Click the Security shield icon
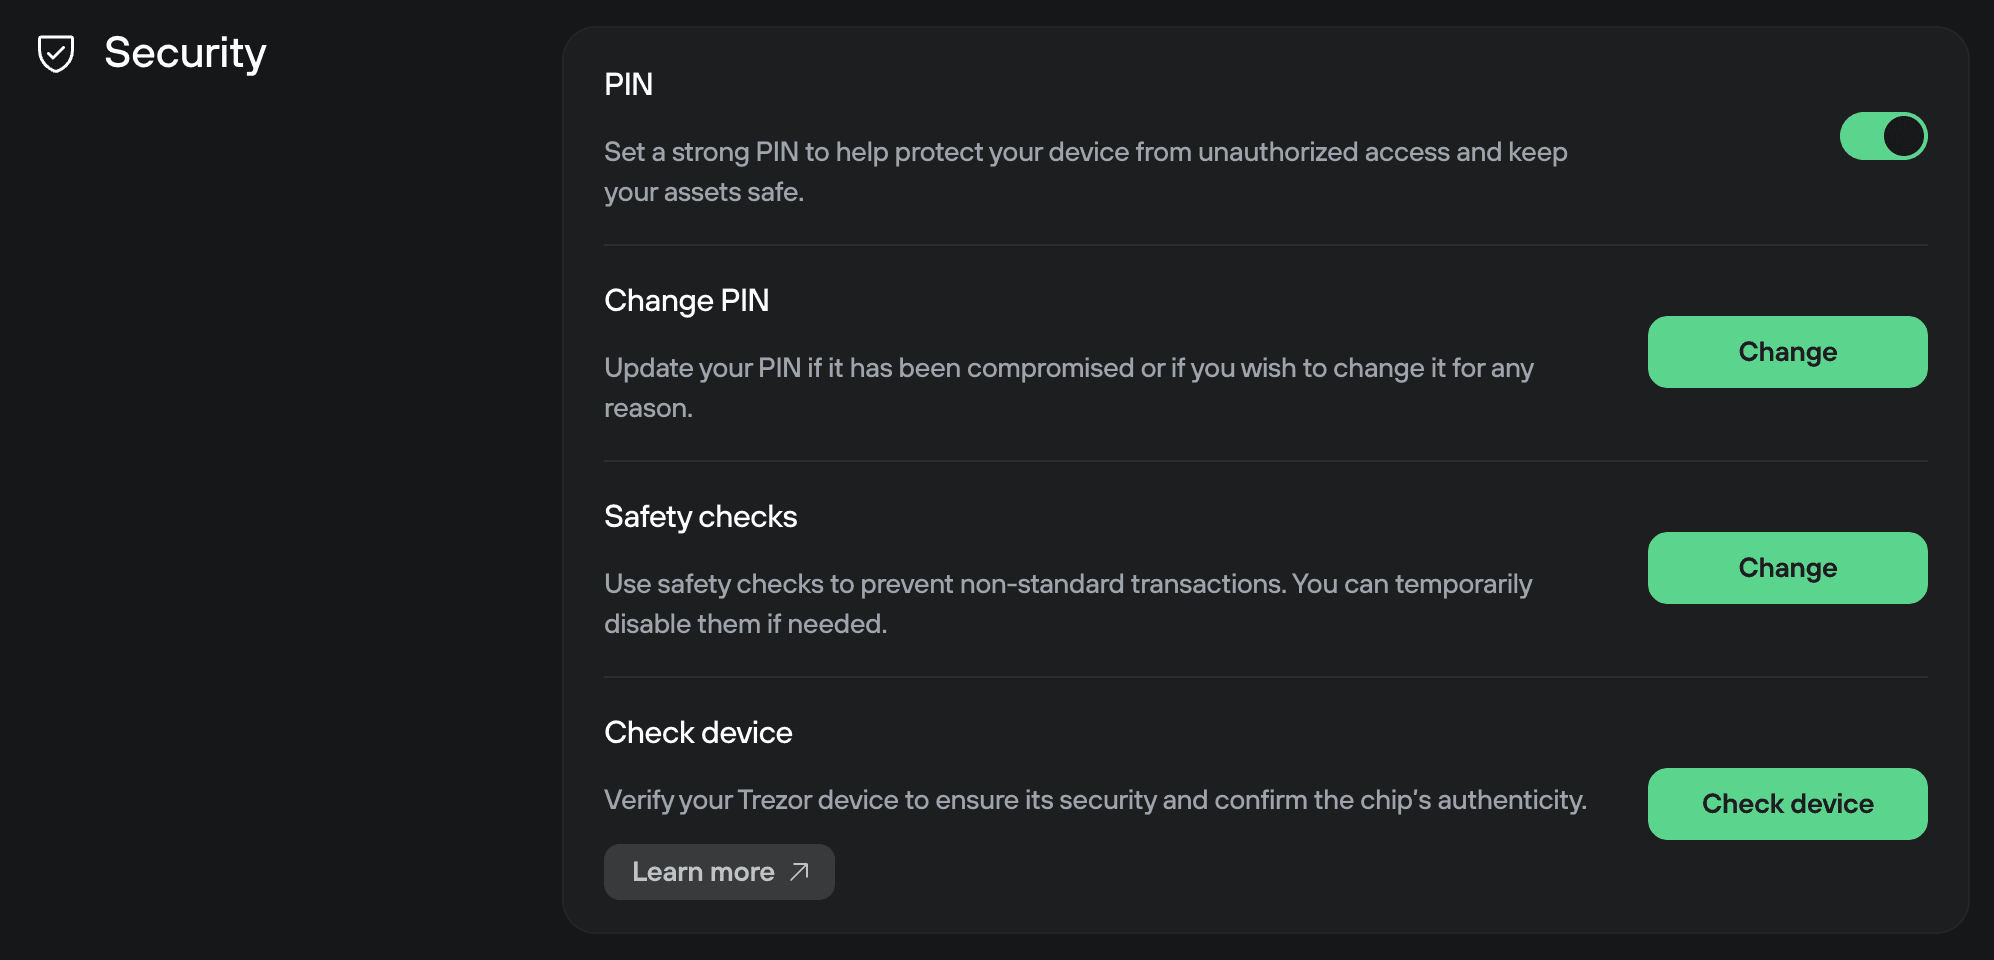Image resolution: width=1994 pixels, height=960 pixels. (x=55, y=52)
